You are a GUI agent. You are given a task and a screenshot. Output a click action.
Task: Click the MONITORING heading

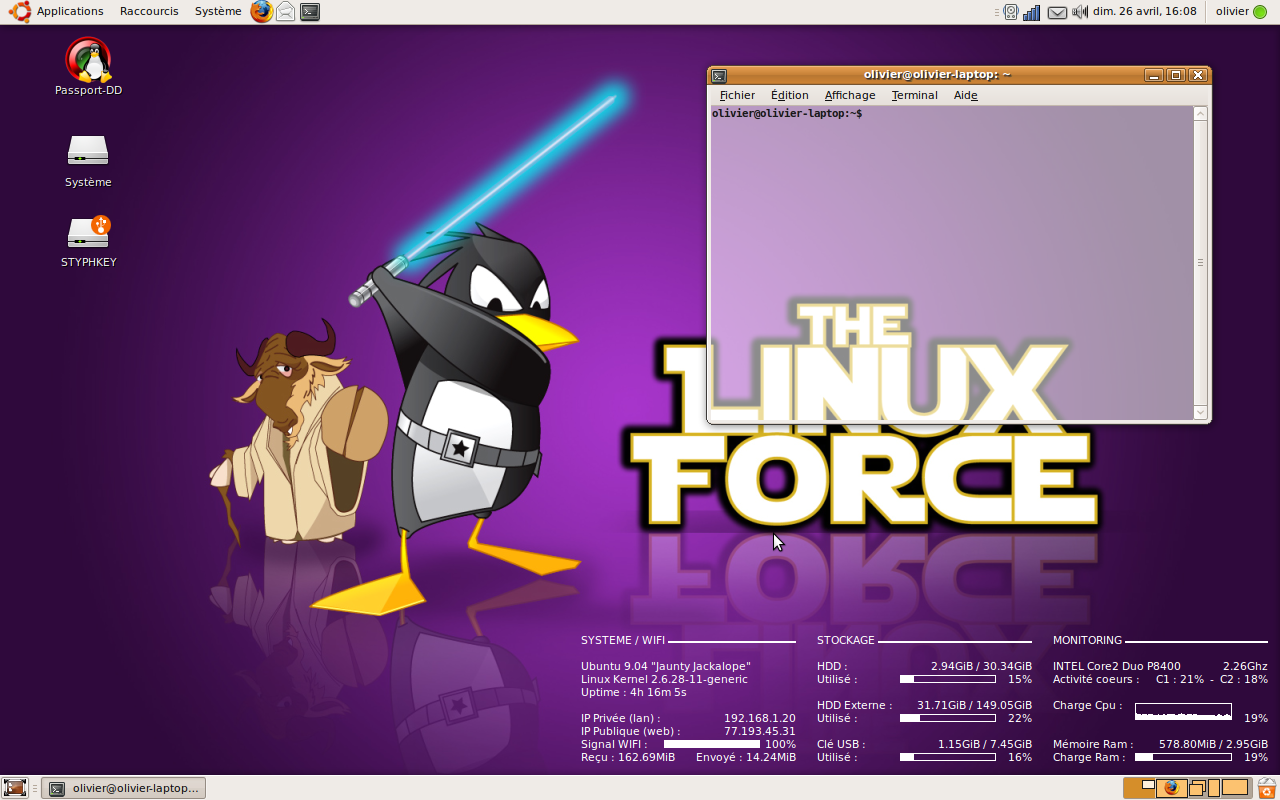pyautogui.click(x=1087, y=640)
